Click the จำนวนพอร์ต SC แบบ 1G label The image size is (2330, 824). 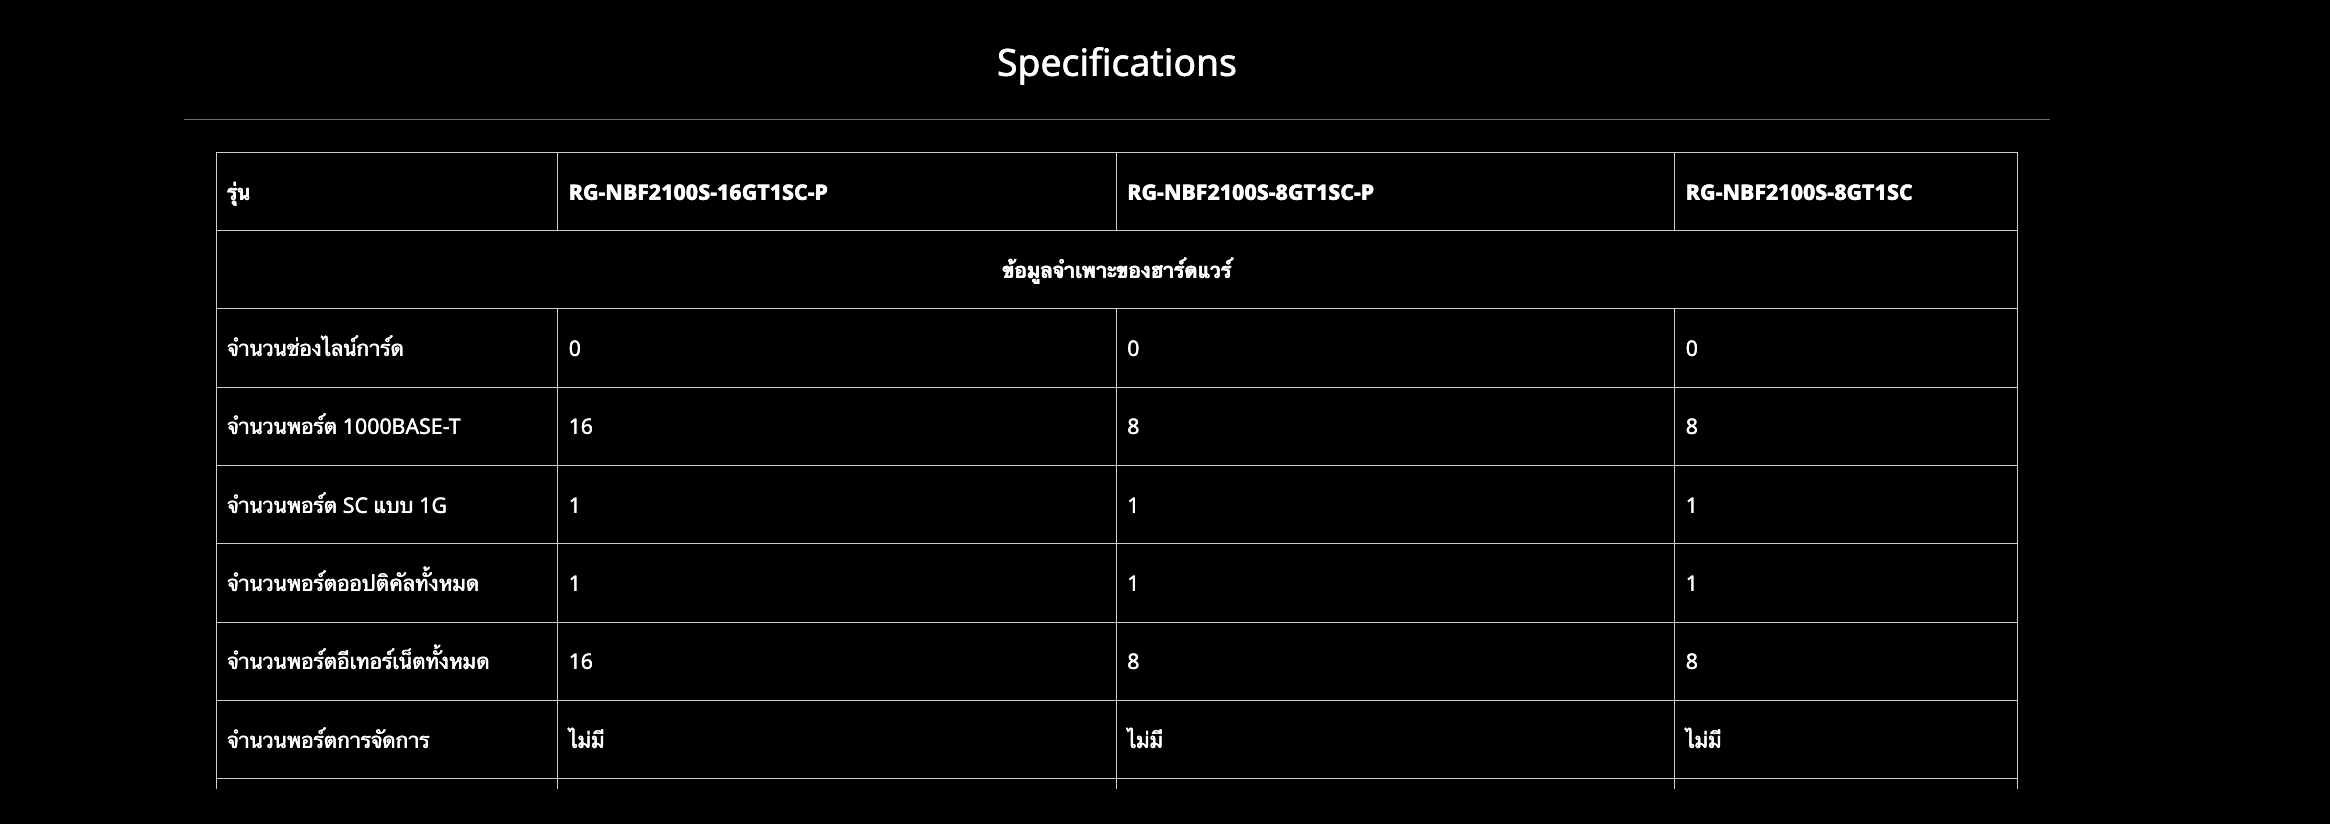[x=337, y=505]
